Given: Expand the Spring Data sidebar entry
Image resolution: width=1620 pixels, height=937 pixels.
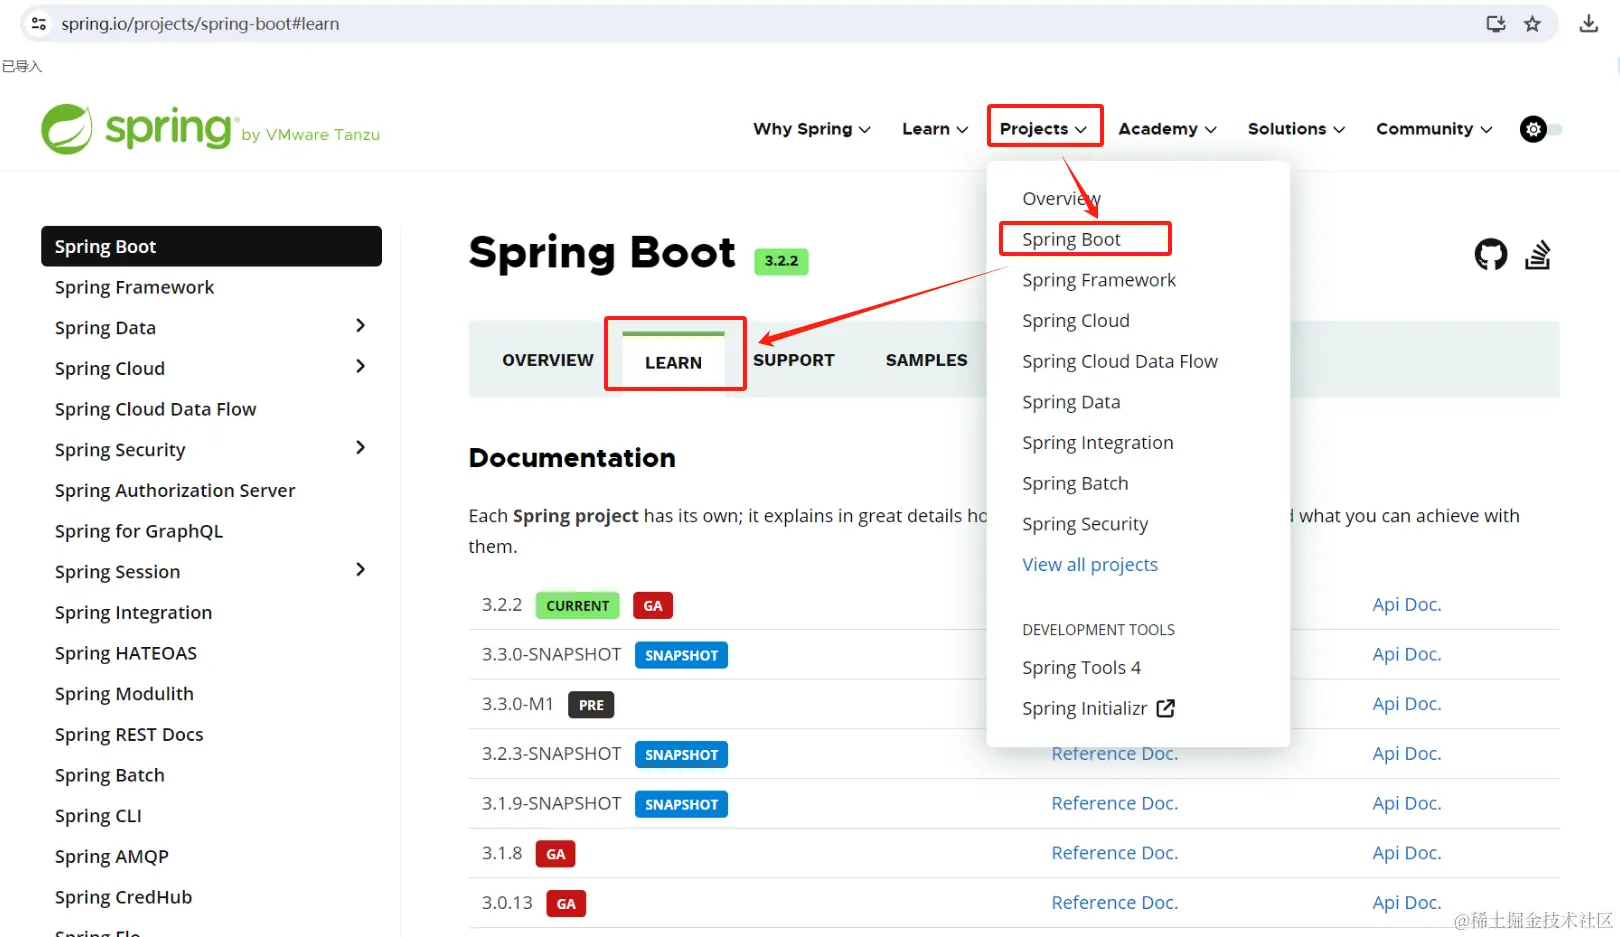Looking at the screenshot, I should pos(360,326).
